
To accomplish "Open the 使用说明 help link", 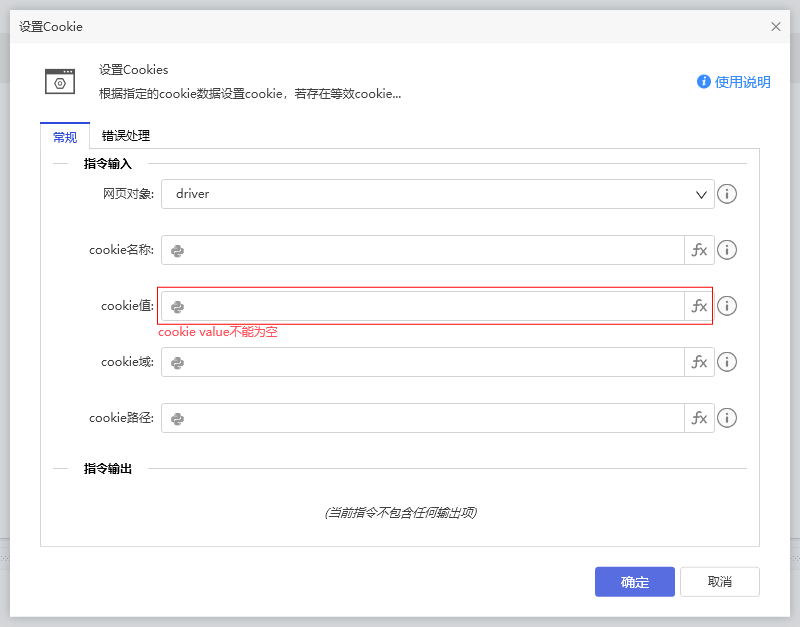I will [743, 82].
